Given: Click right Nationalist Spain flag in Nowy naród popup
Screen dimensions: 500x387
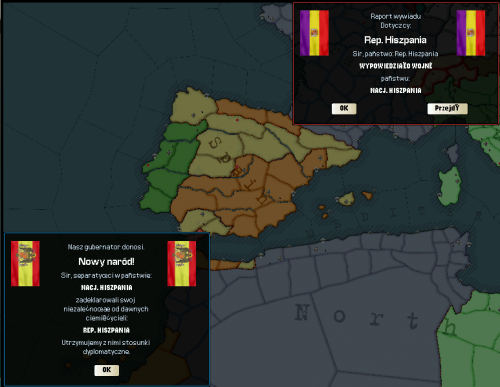Looking at the screenshot, I should [182, 264].
